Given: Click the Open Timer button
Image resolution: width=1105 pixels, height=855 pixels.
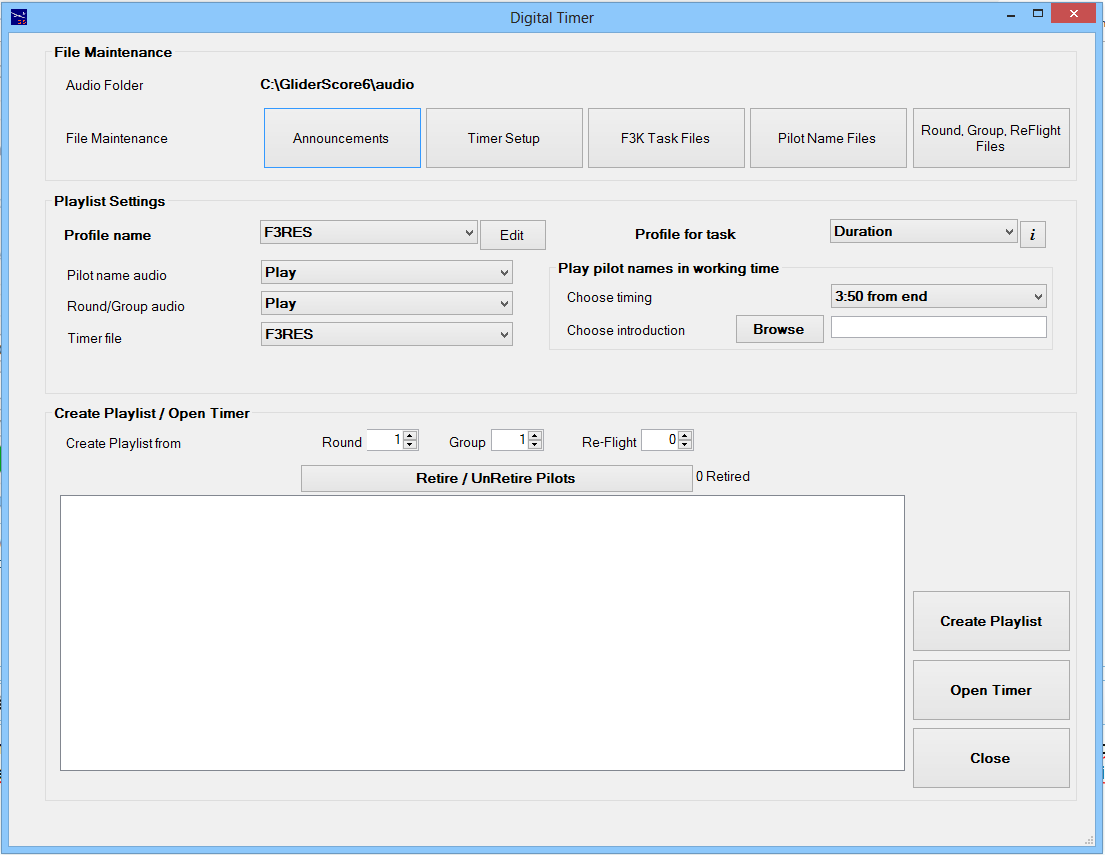Looking at the screenshot, I should pos(991,690).
